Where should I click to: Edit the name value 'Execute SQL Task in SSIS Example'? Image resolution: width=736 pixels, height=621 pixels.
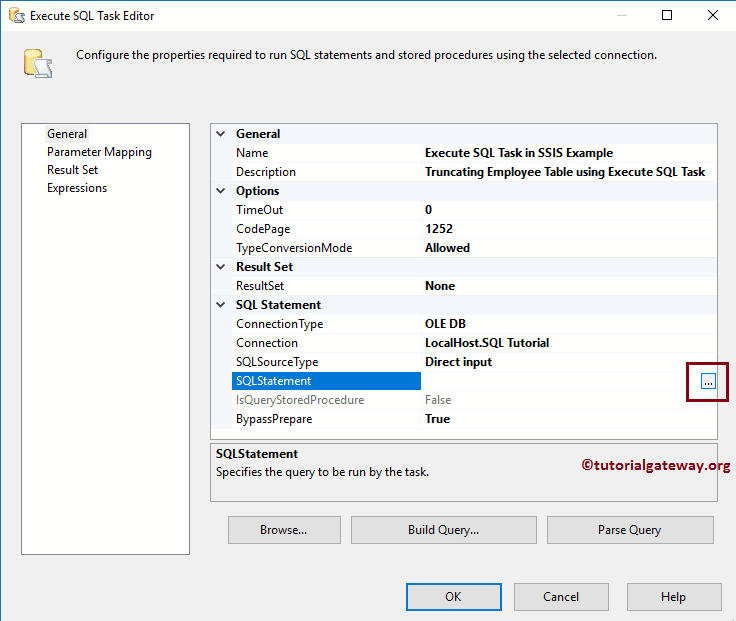(569, 153)
